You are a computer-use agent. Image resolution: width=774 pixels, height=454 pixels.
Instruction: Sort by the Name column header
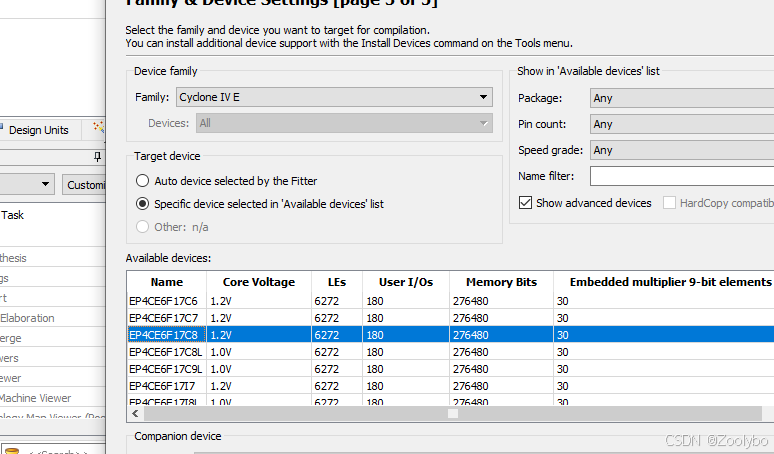[x=167, y=282]
